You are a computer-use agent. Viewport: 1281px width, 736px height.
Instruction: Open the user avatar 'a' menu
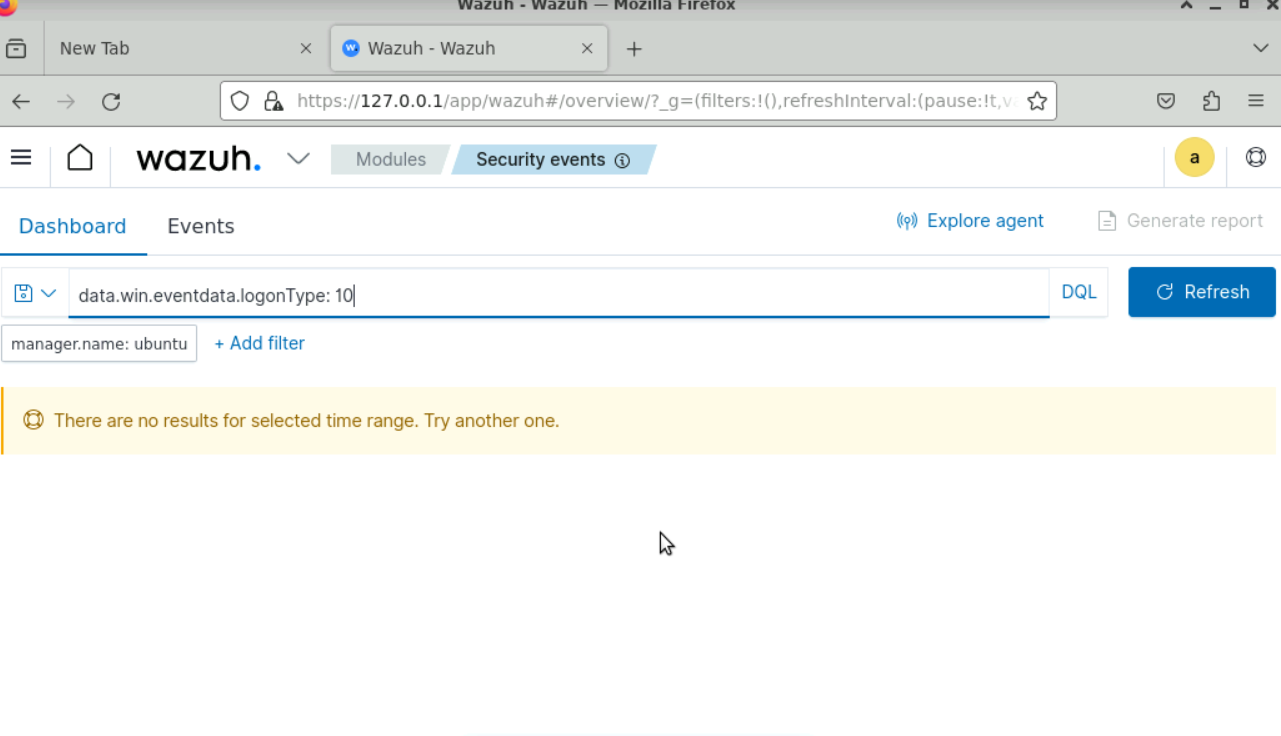click(x=1194, y=158)
